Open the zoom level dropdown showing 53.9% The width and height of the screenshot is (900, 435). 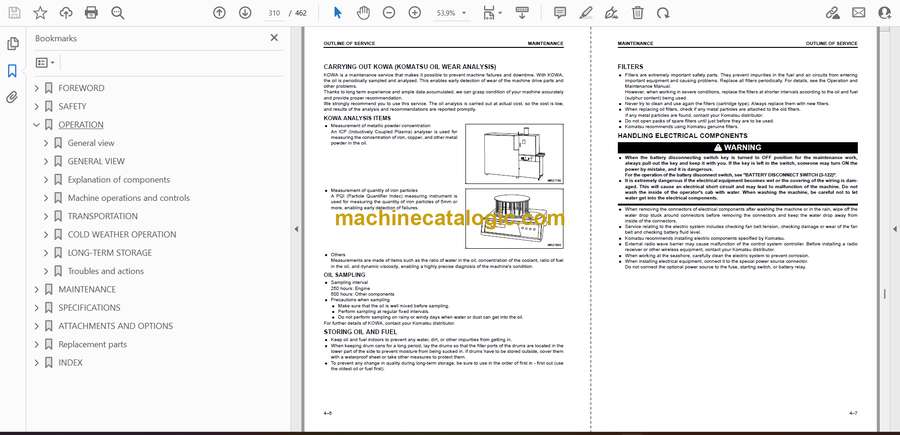point(451,13)
